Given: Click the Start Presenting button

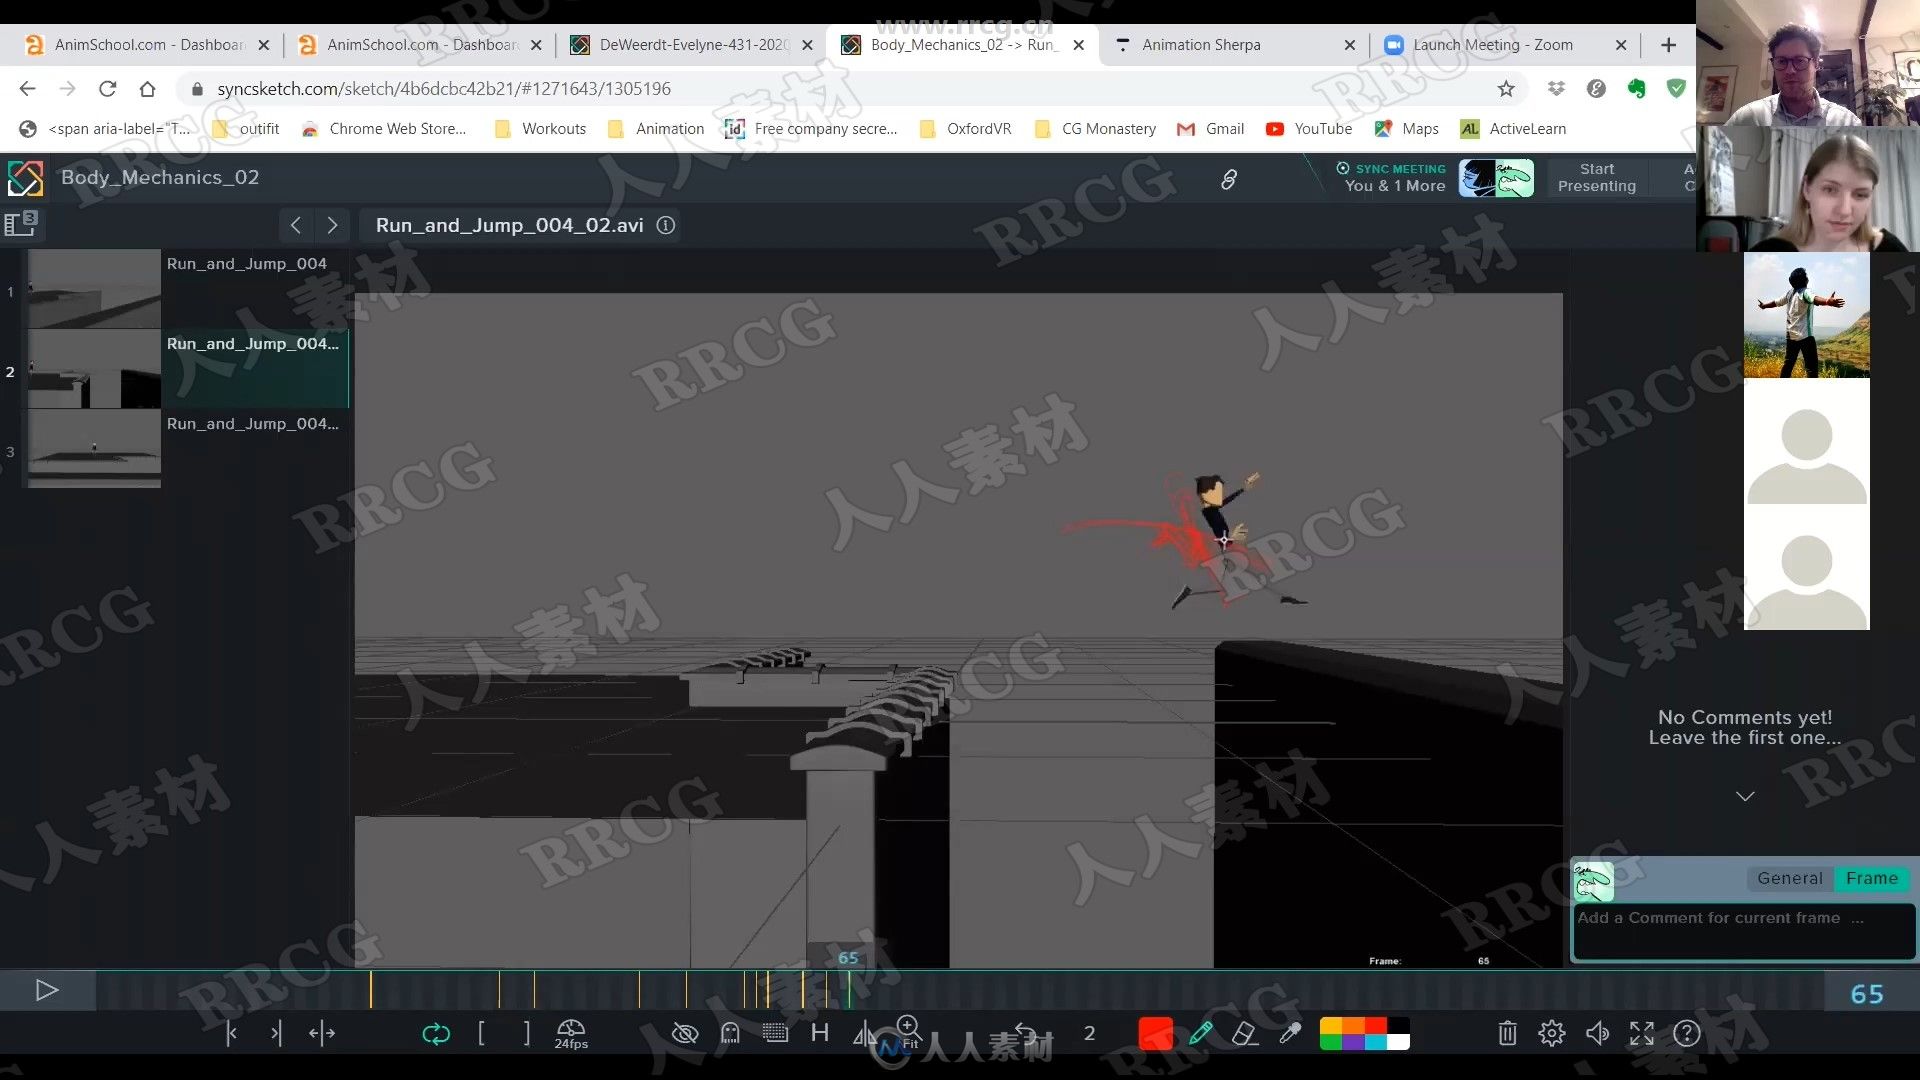Looking at the screenshot, I should (x=1597, y=177).
